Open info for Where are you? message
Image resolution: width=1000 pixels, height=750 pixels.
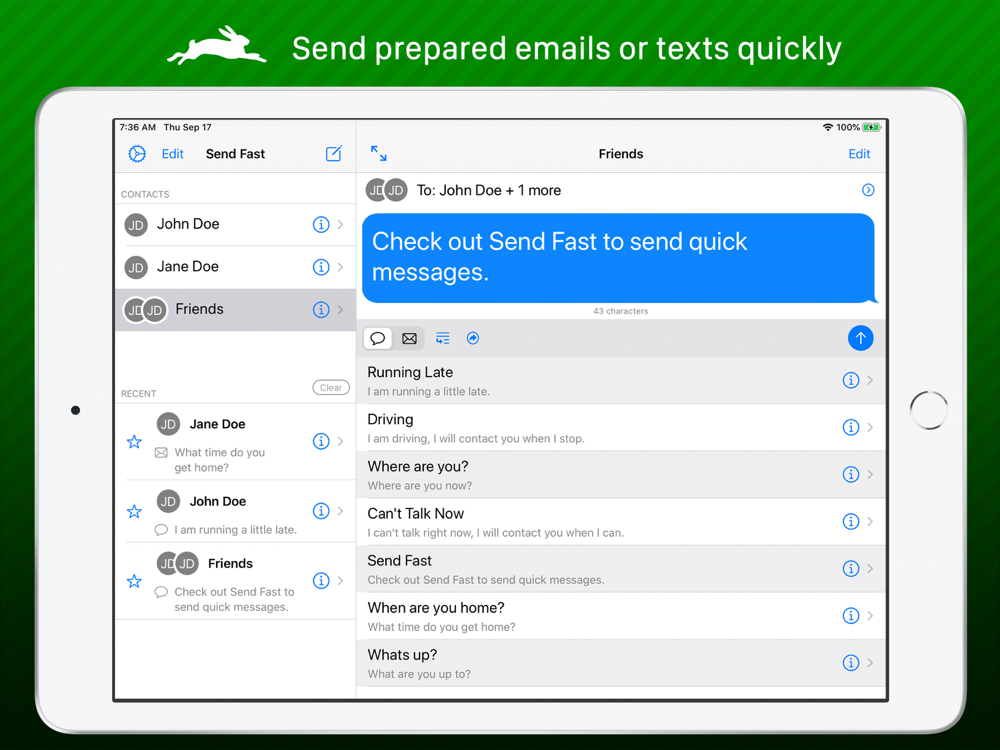click(851, 474)
